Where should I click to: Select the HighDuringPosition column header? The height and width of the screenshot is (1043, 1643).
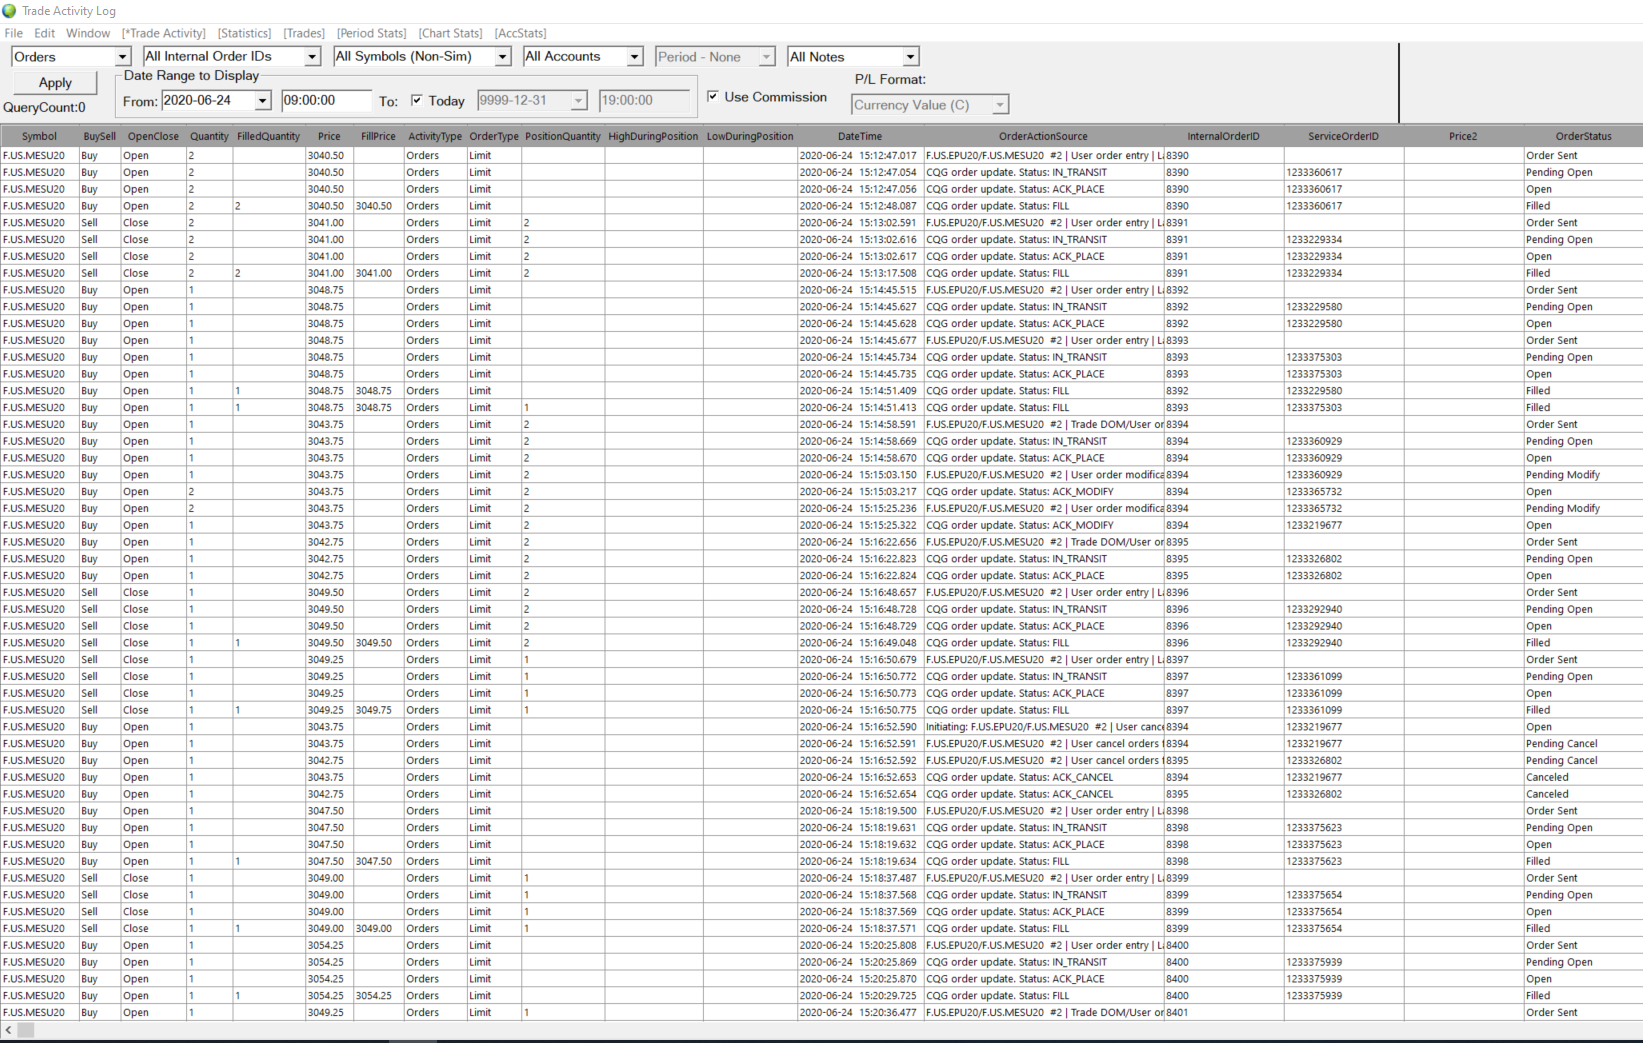point(654,136)
